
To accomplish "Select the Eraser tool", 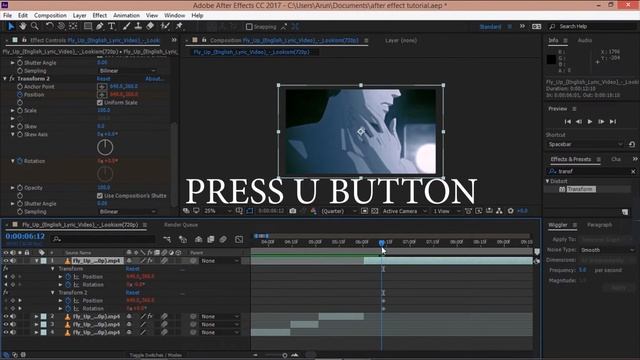I will click(x=150, y=27).
